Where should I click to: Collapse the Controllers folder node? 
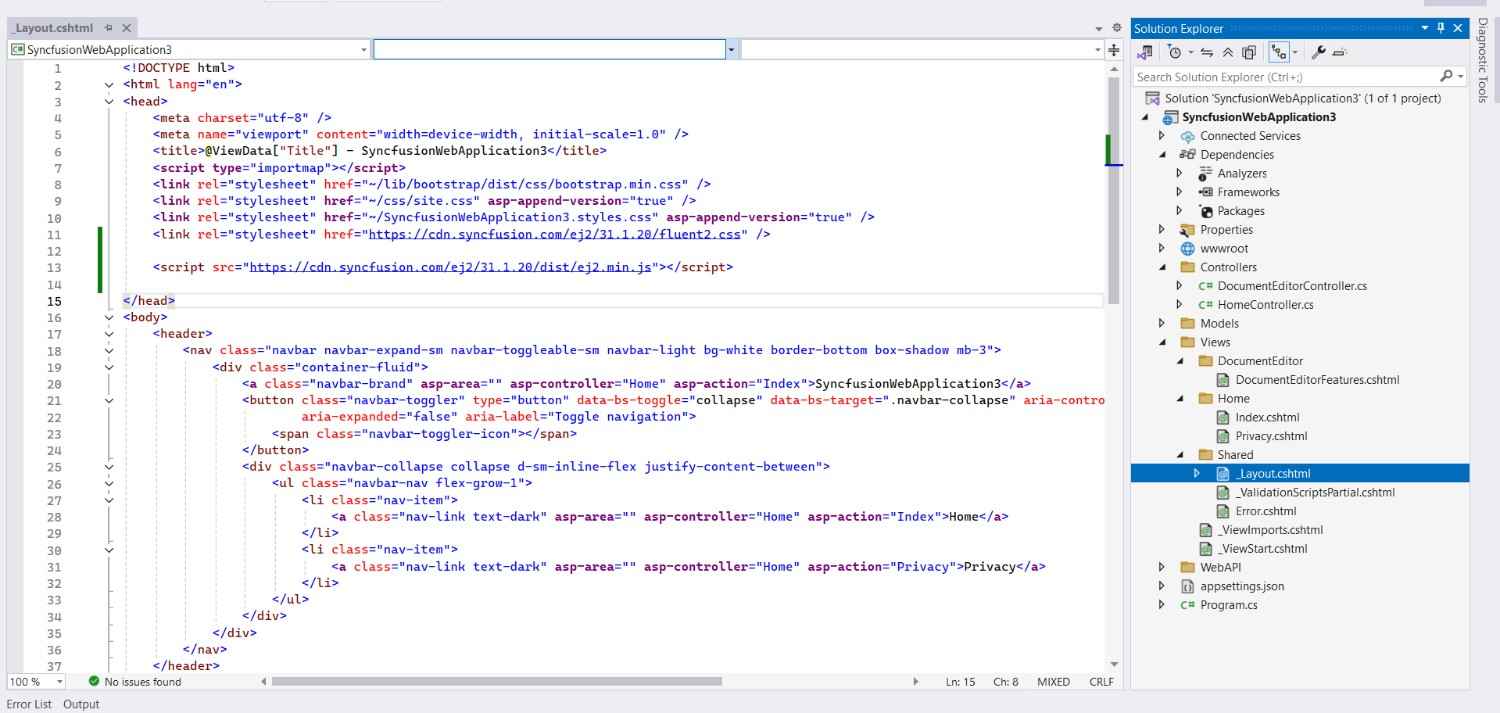click(x=1161, y=267)
